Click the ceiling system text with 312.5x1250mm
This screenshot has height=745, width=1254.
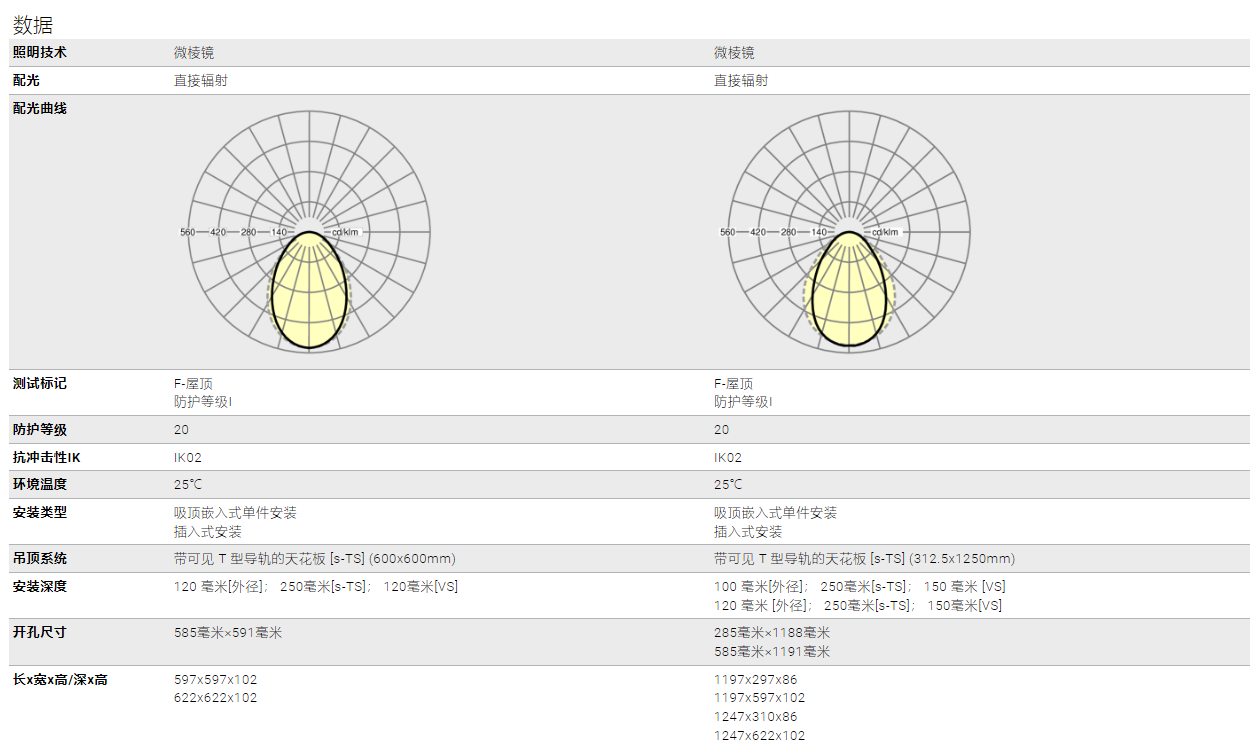(864, 558)
